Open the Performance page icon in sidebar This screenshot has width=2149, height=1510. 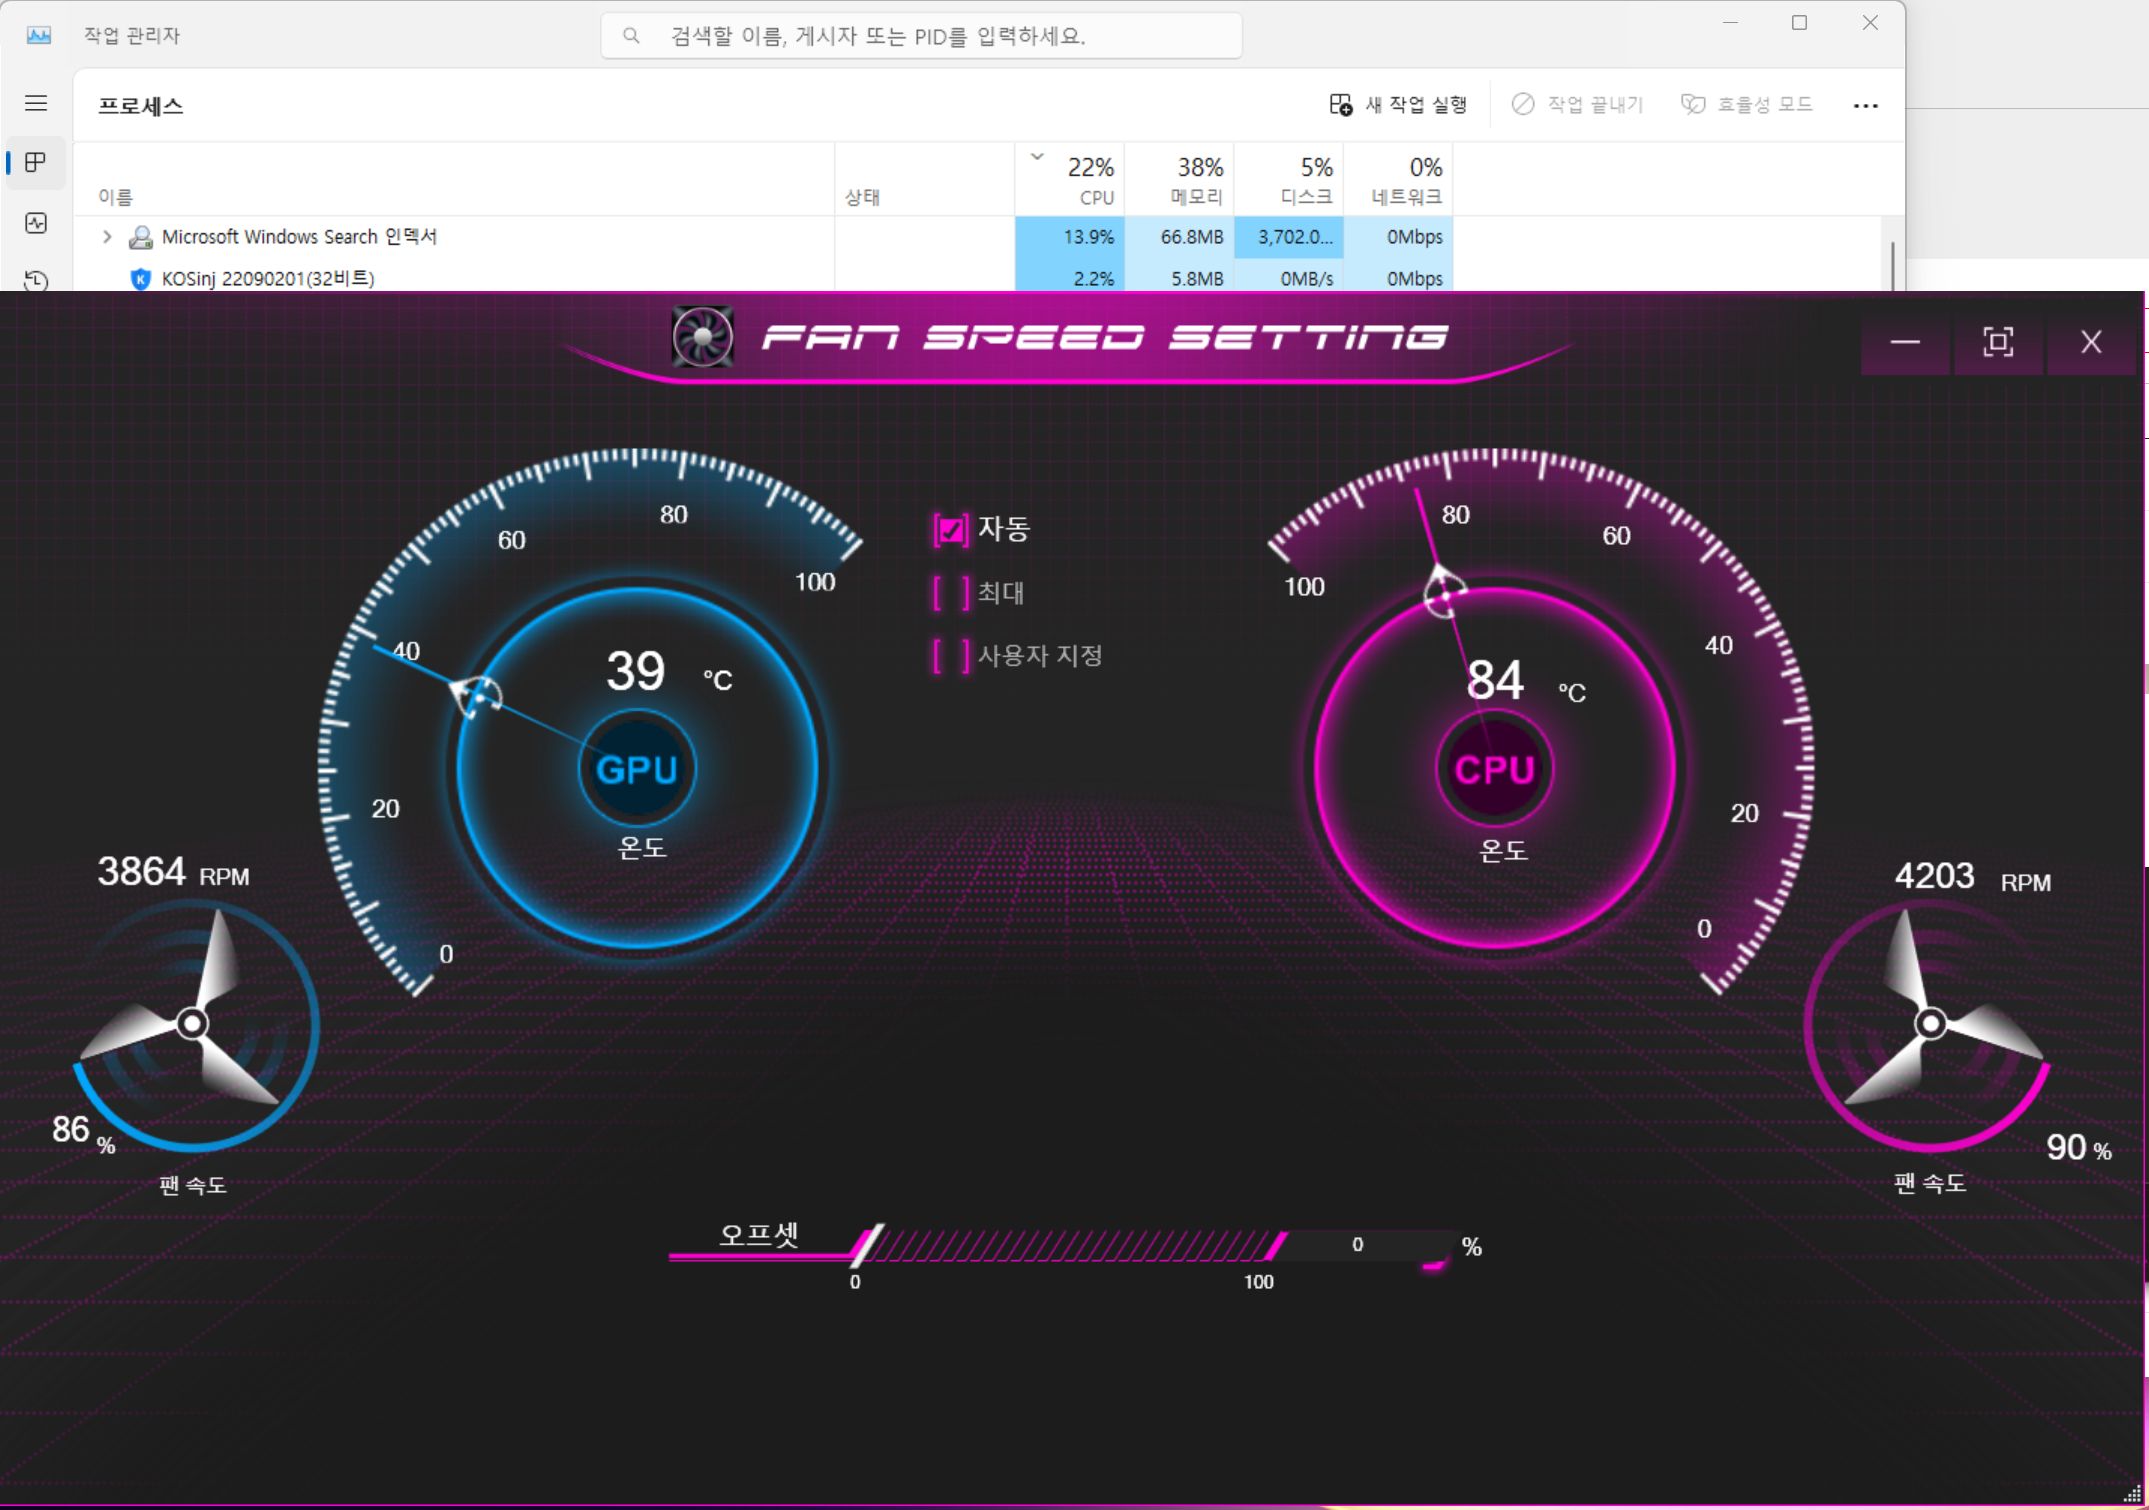36,223
